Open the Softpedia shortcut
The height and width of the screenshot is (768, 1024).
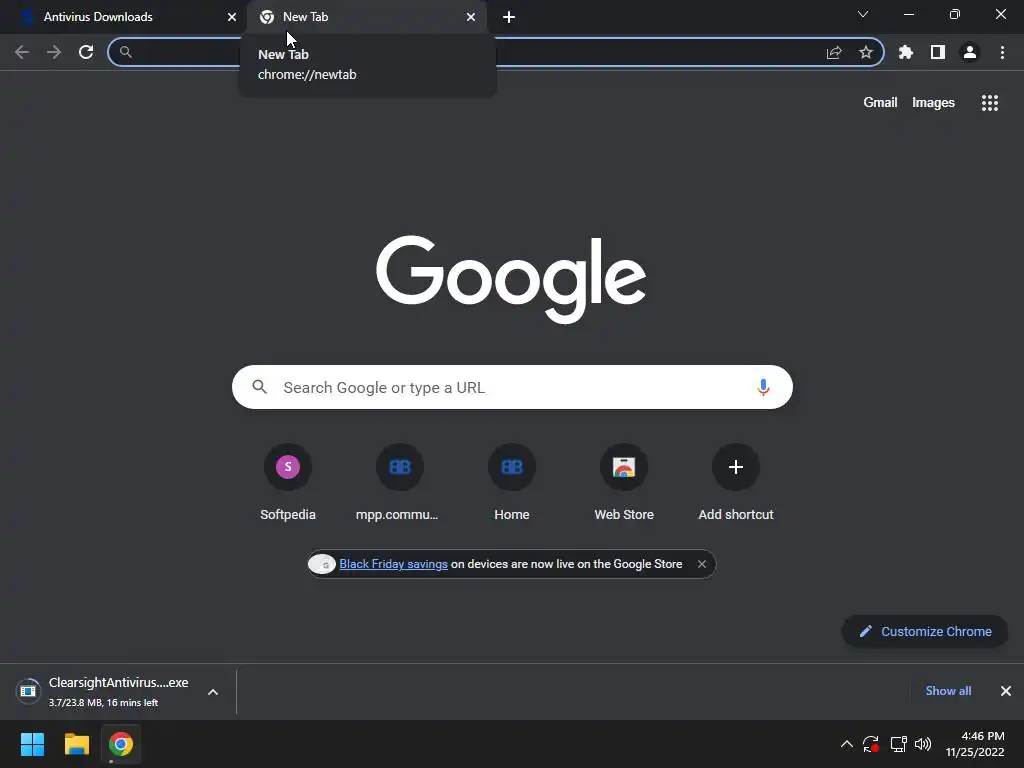288,483
